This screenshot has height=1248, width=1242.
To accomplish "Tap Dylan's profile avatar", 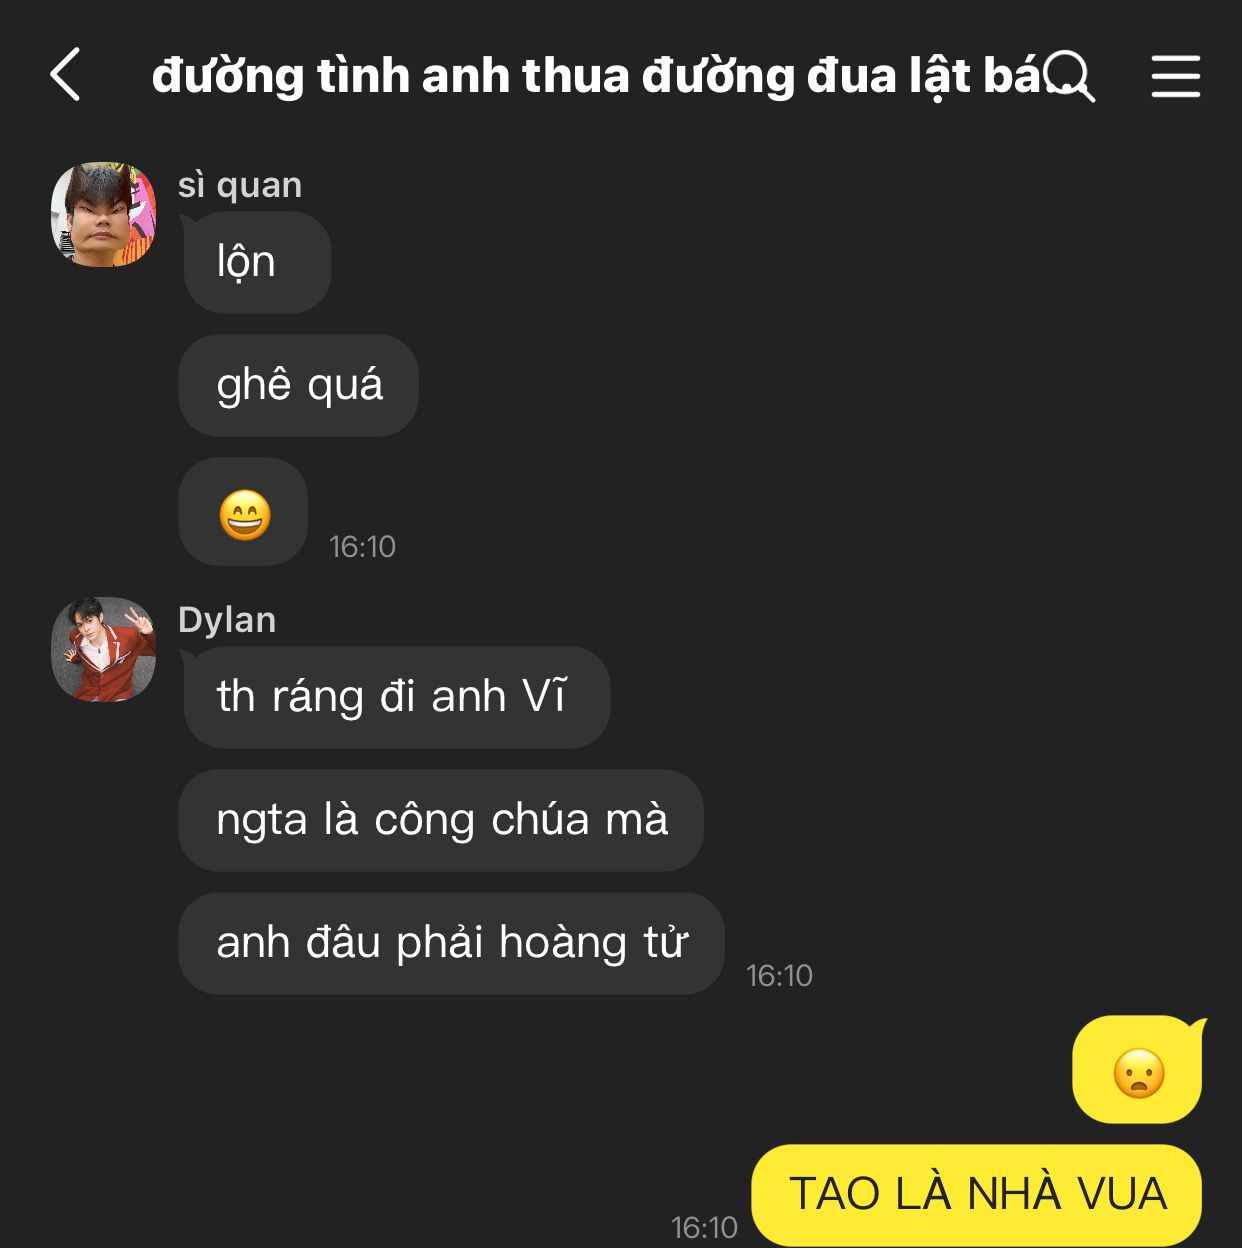I will point(104,649).
